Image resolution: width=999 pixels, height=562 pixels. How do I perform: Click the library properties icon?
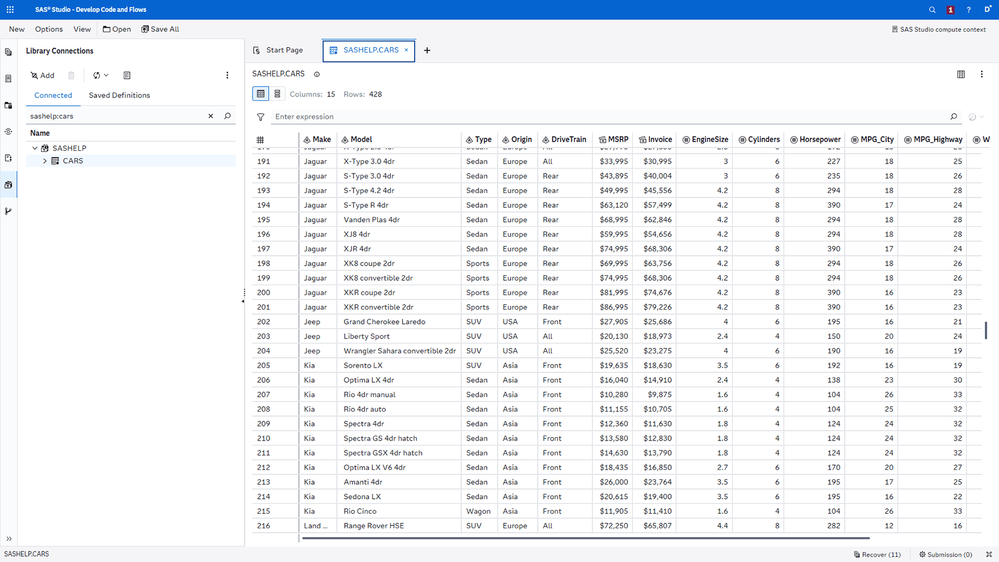coord(127,75)
